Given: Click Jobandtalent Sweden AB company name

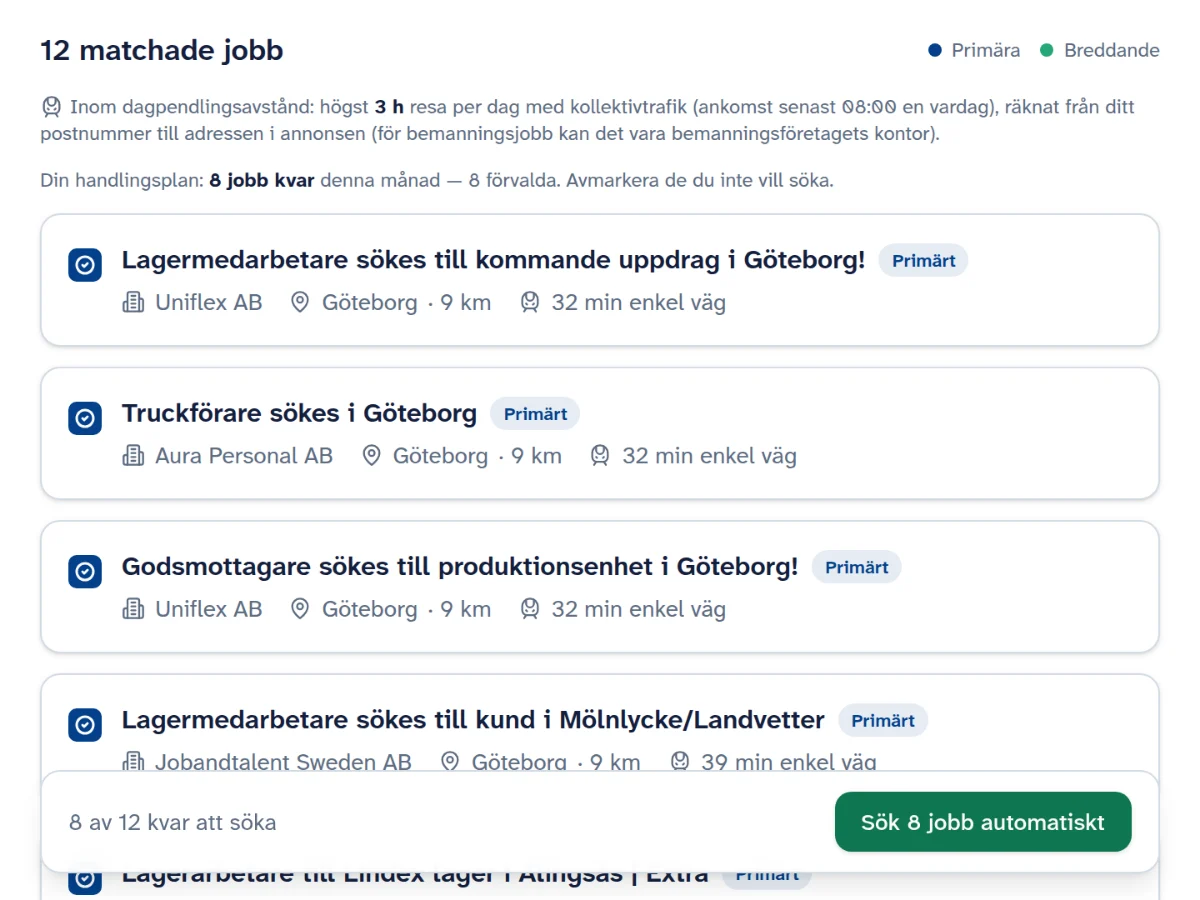Looking at the screenshot, I should coord(283,762).
